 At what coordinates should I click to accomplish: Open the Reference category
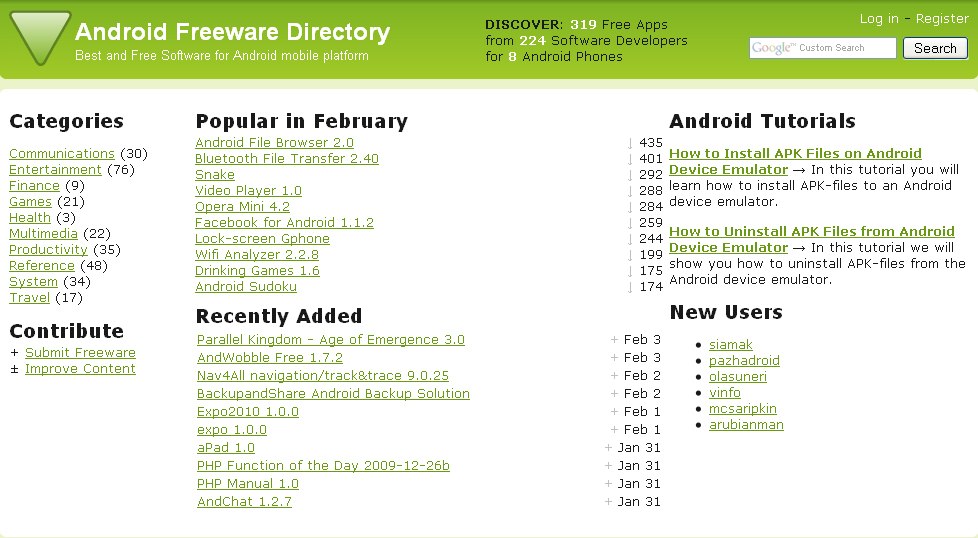[x=42, y=266]
